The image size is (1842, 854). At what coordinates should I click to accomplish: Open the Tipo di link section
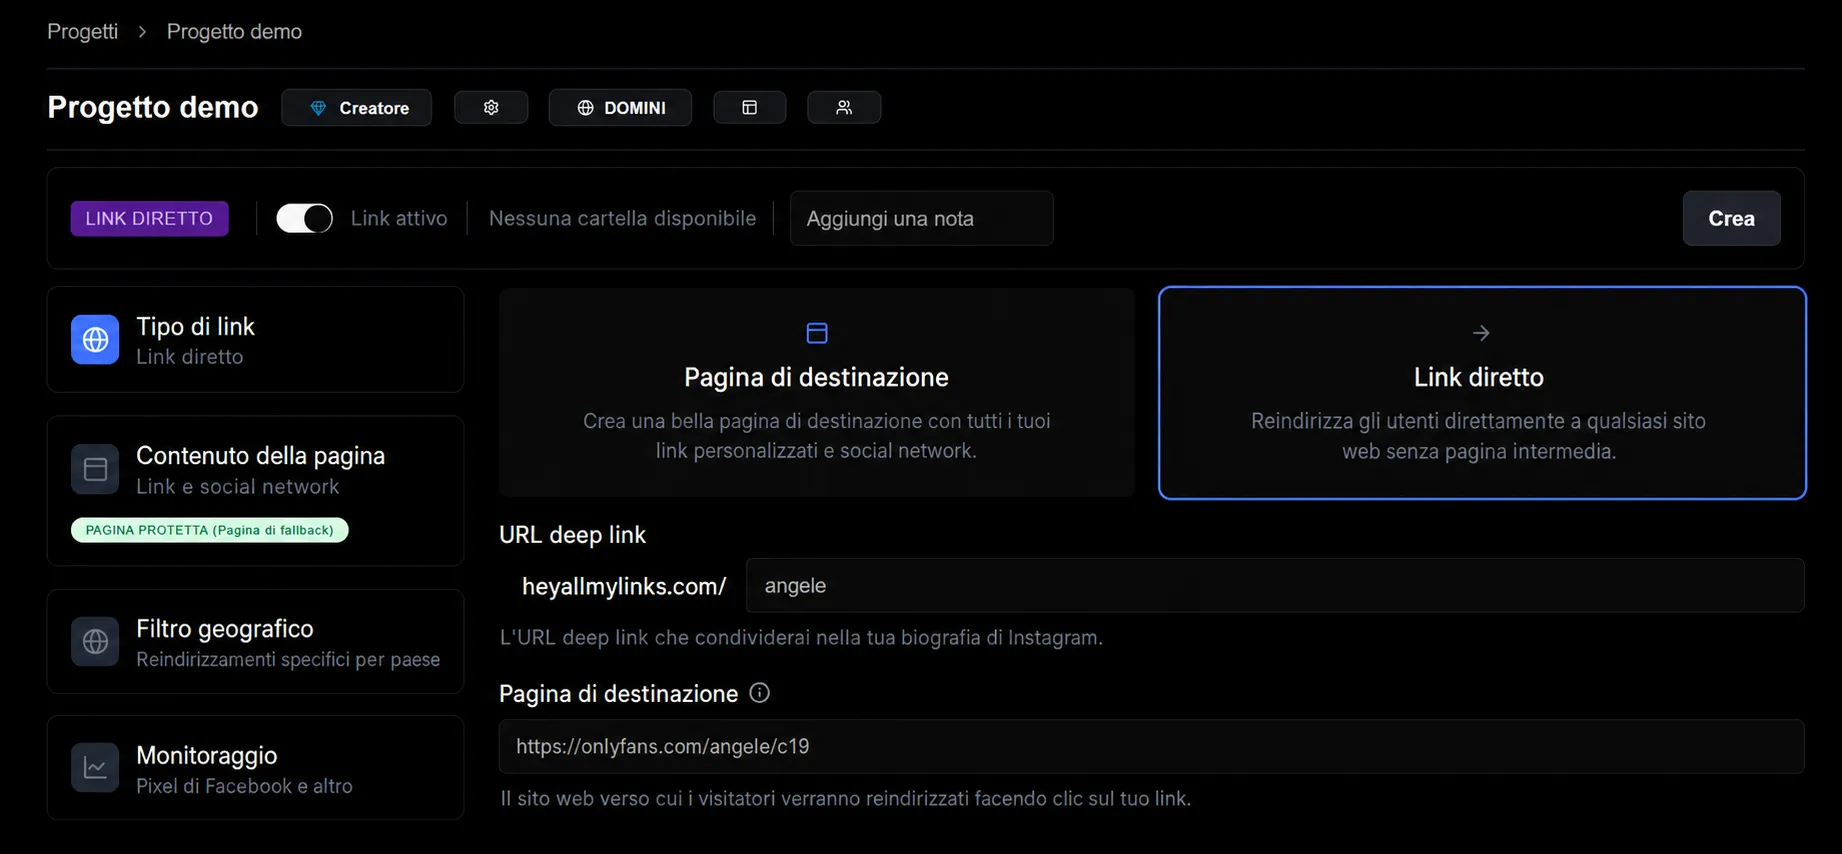click(255, 340)
